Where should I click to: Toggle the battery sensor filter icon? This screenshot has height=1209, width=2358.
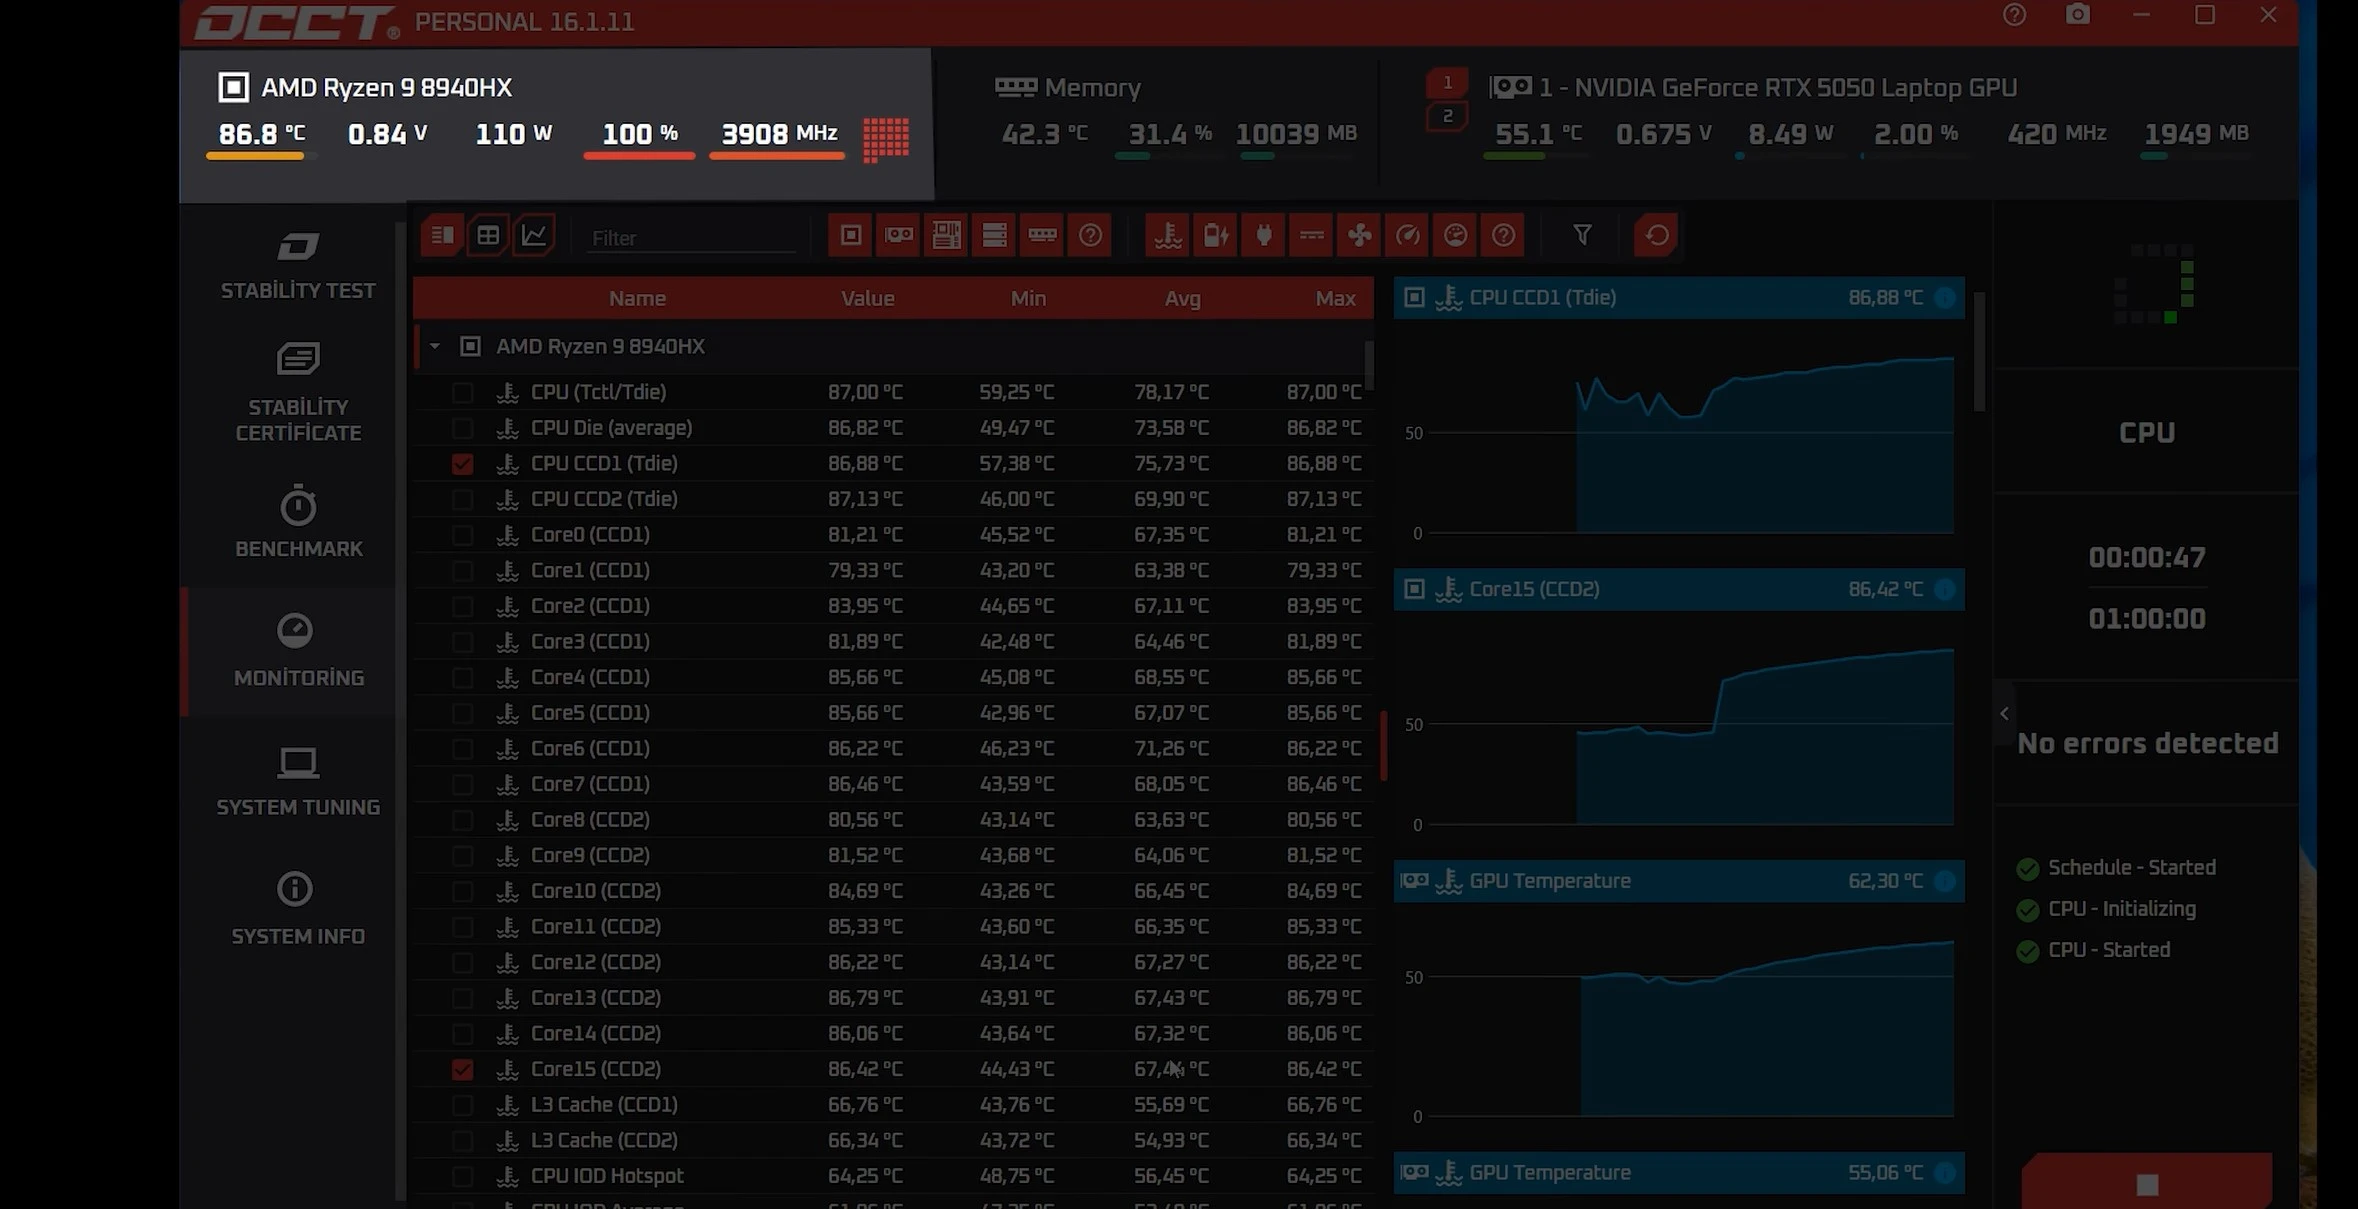pyautogui.click(x=1215, y=236)
